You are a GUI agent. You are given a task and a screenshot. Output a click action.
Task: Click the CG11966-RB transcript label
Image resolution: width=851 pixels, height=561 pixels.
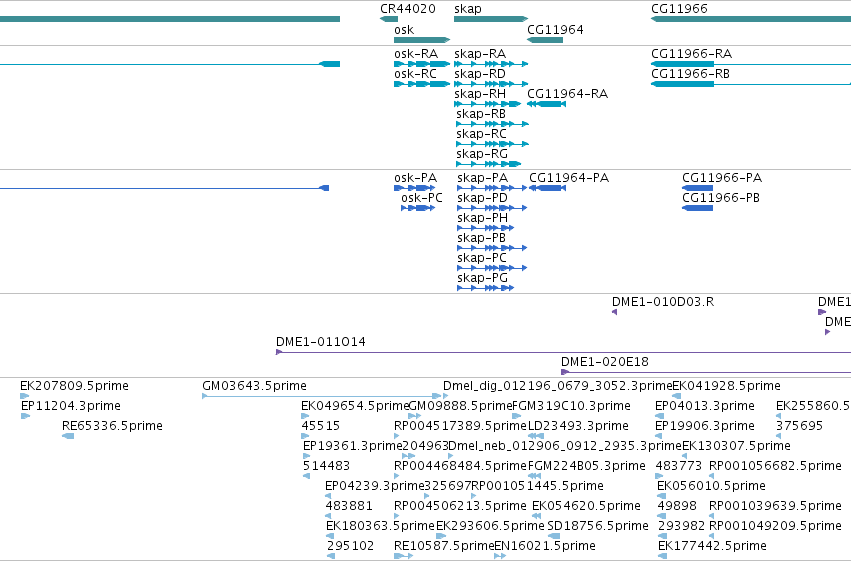click(690, 74)
